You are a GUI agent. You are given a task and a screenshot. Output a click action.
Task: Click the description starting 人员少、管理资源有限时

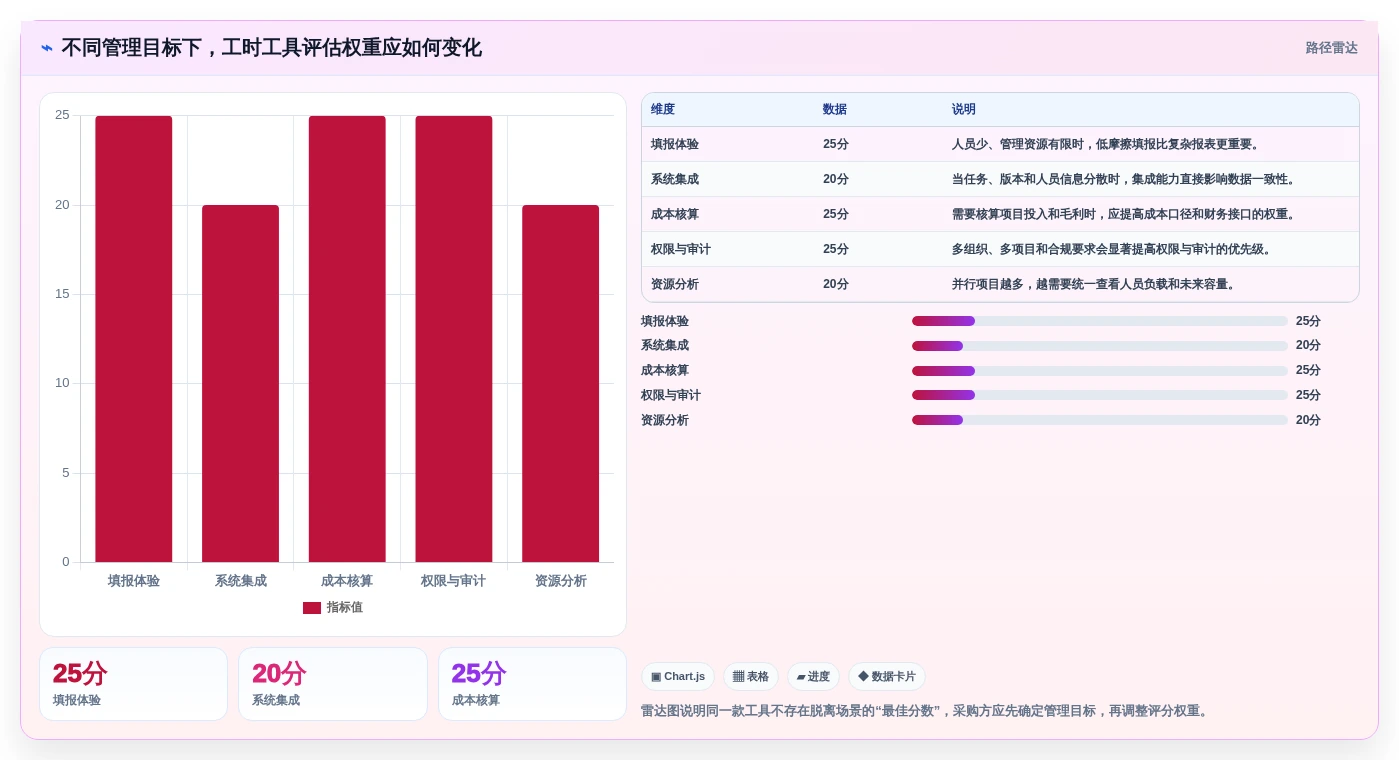1107,144
